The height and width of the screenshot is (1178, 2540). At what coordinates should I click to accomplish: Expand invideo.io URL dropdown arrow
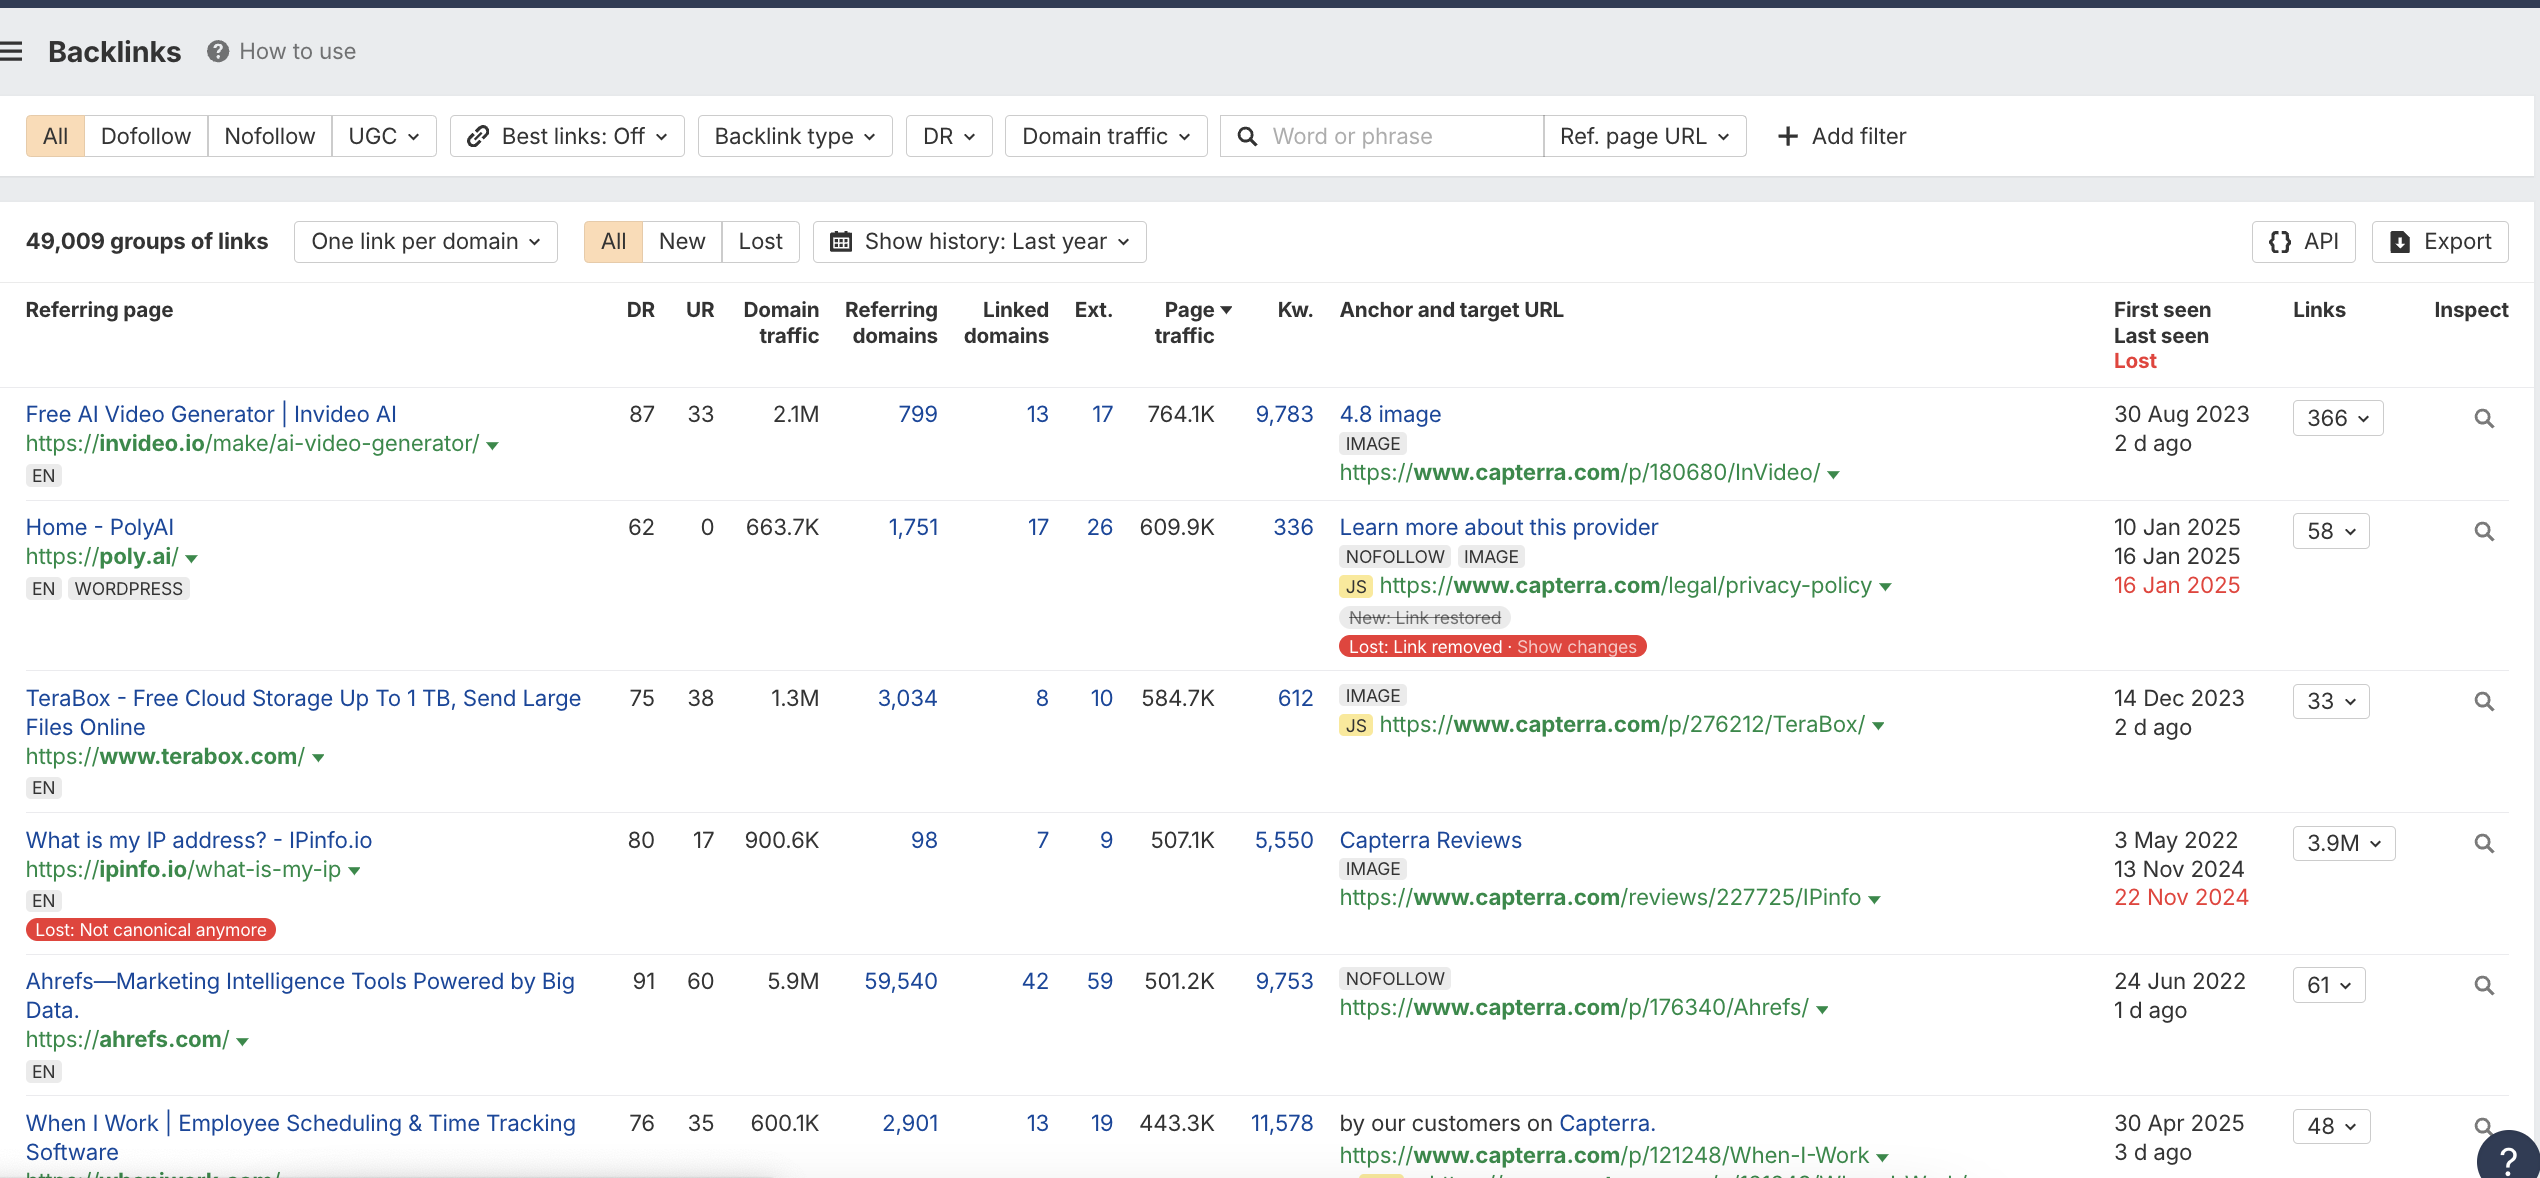click(x=492, y=445)
